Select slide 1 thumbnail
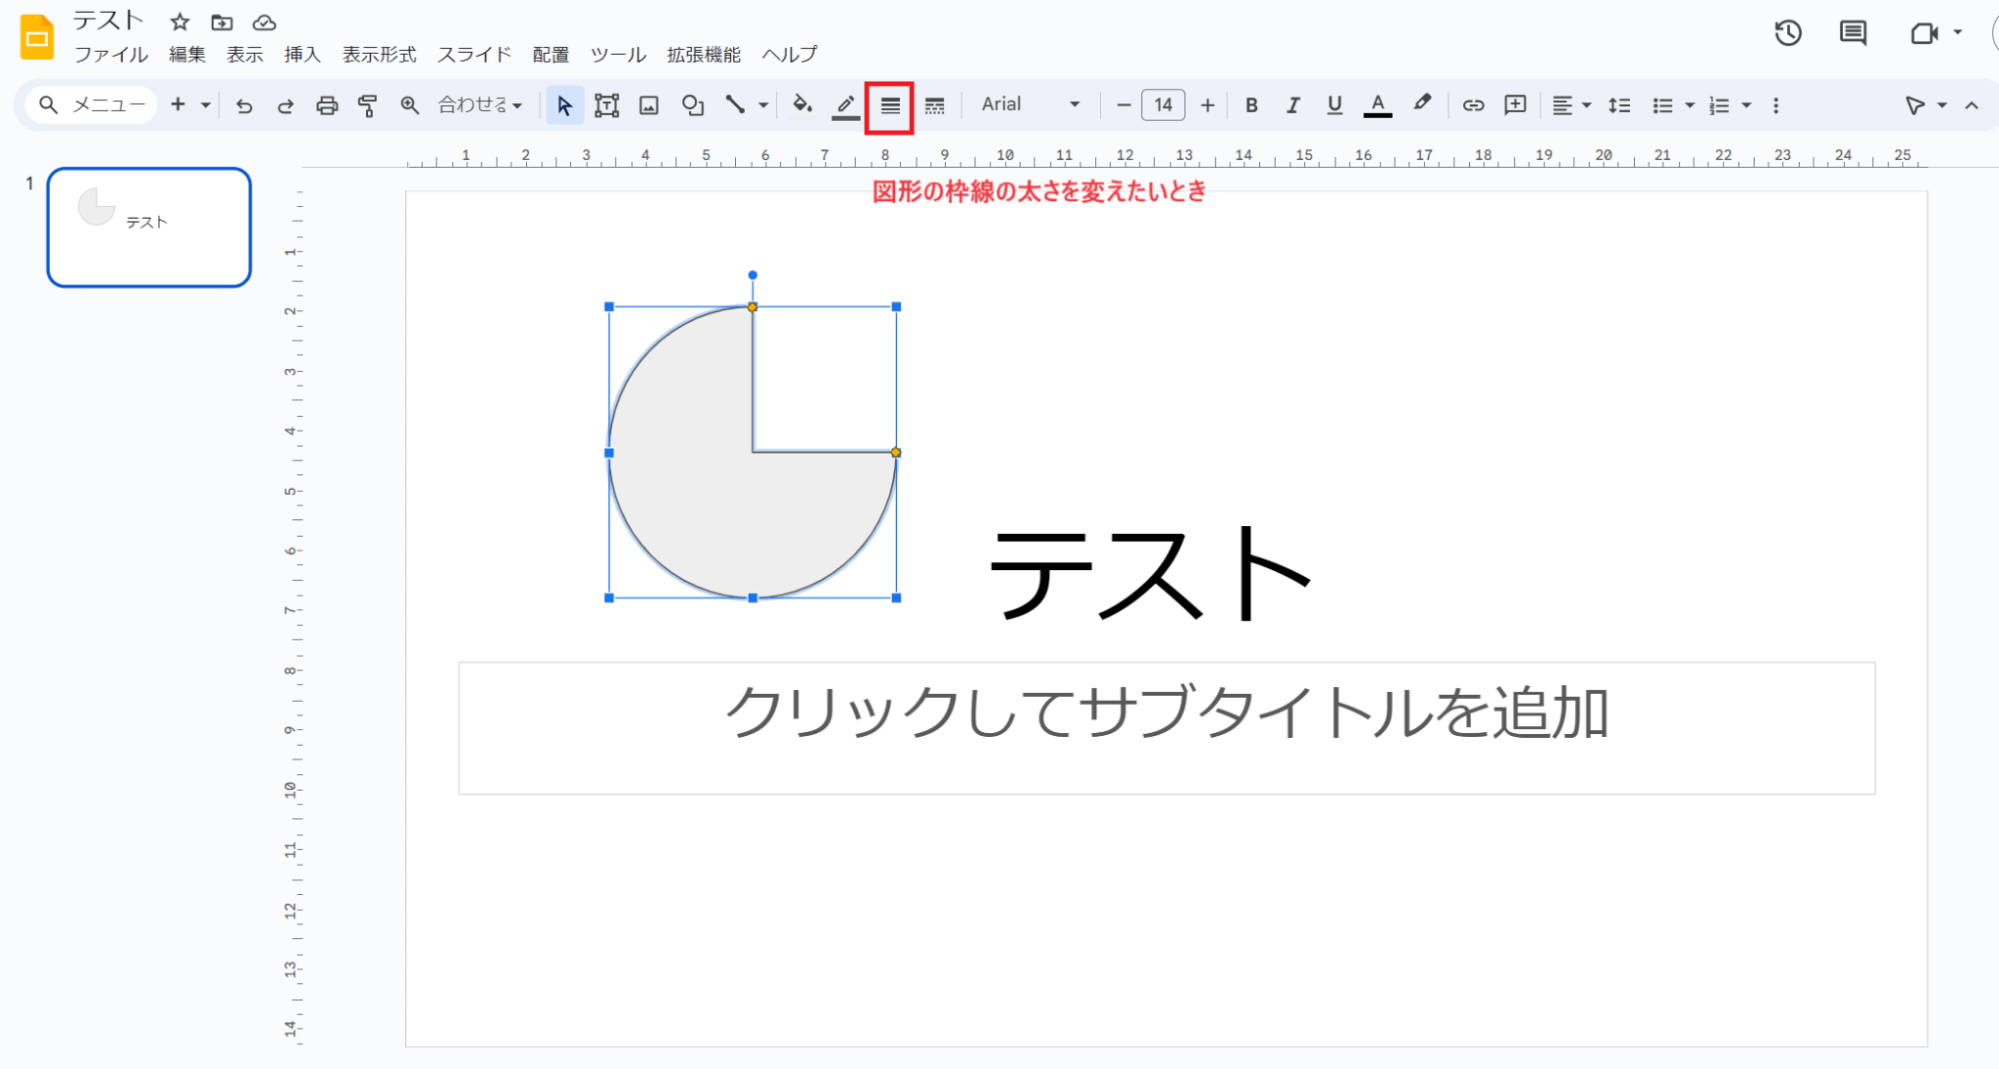1999x1069 pixels. point(149,227)
